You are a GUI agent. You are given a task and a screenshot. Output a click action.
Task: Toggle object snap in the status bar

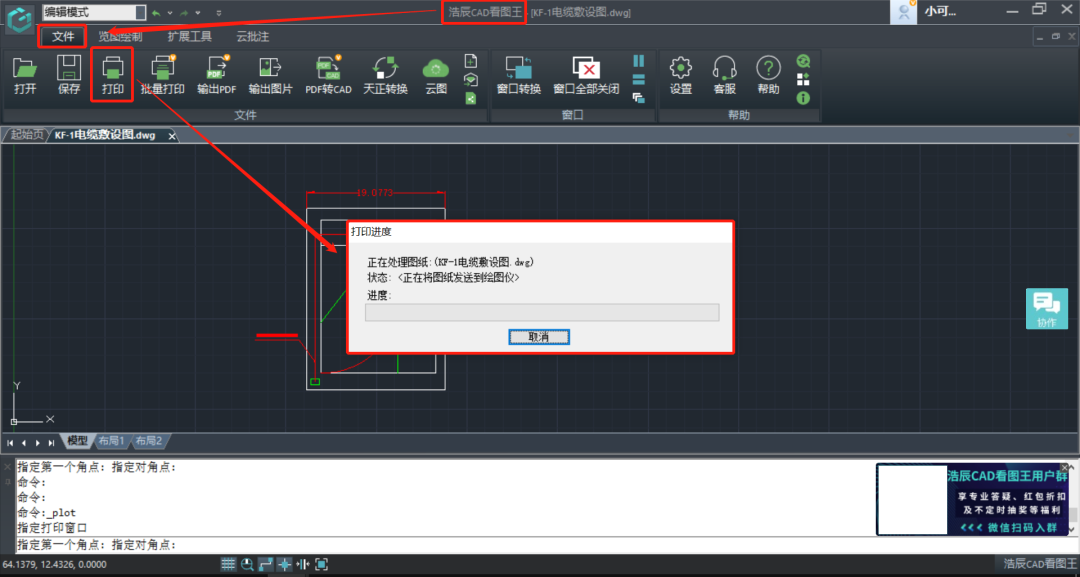283,563
